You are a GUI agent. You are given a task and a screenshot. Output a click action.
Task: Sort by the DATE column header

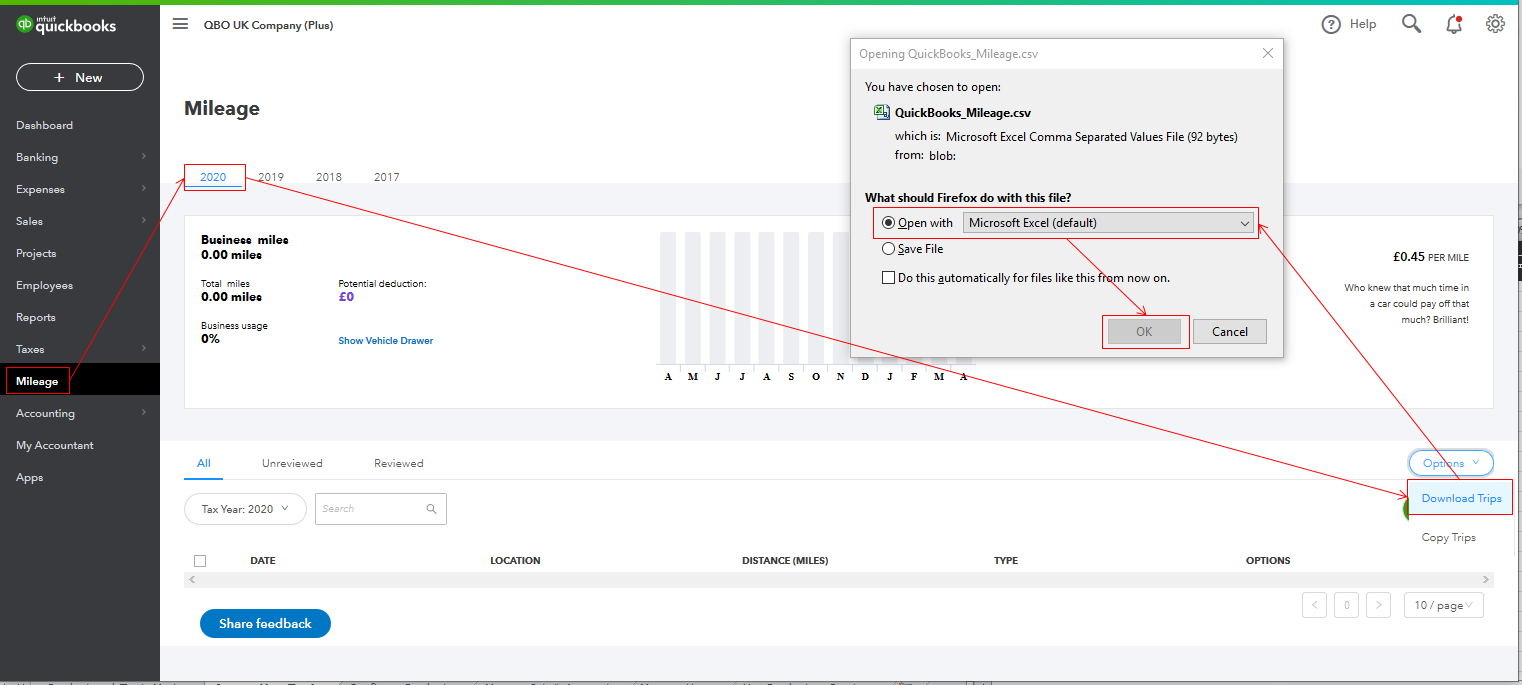pos(263,561)
